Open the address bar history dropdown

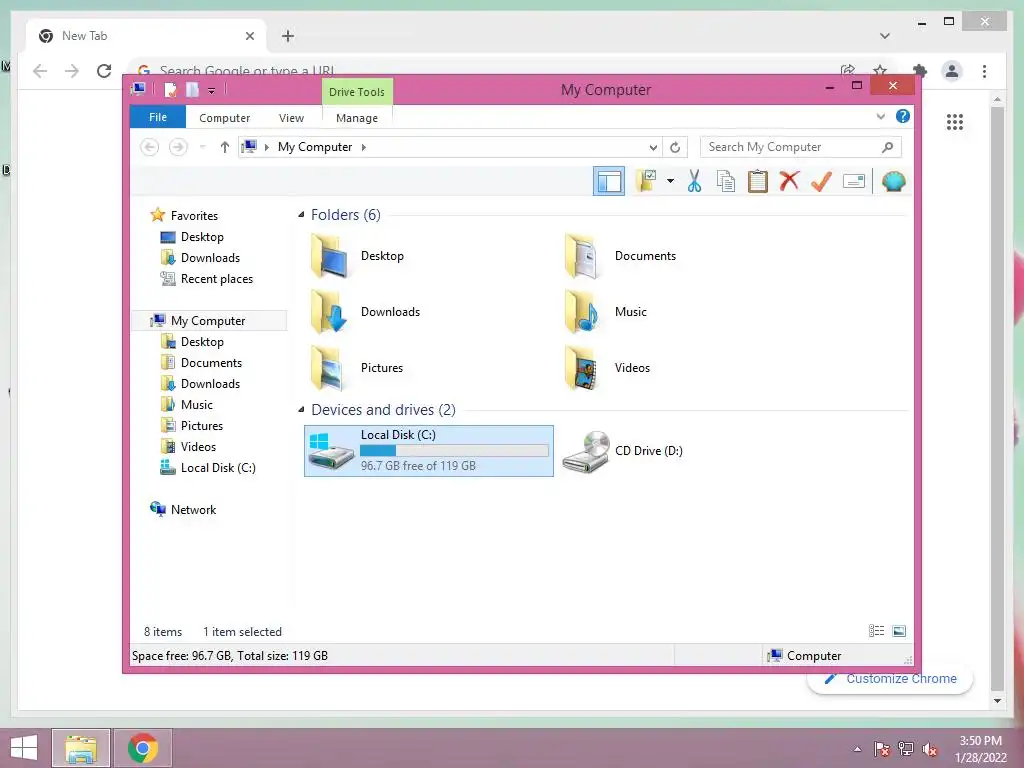[653, 147]
